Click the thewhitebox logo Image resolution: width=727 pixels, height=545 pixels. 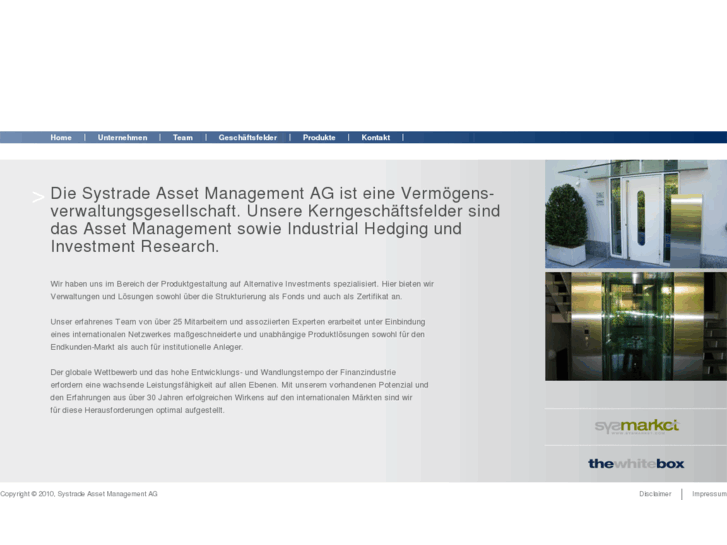click(636, 463)
